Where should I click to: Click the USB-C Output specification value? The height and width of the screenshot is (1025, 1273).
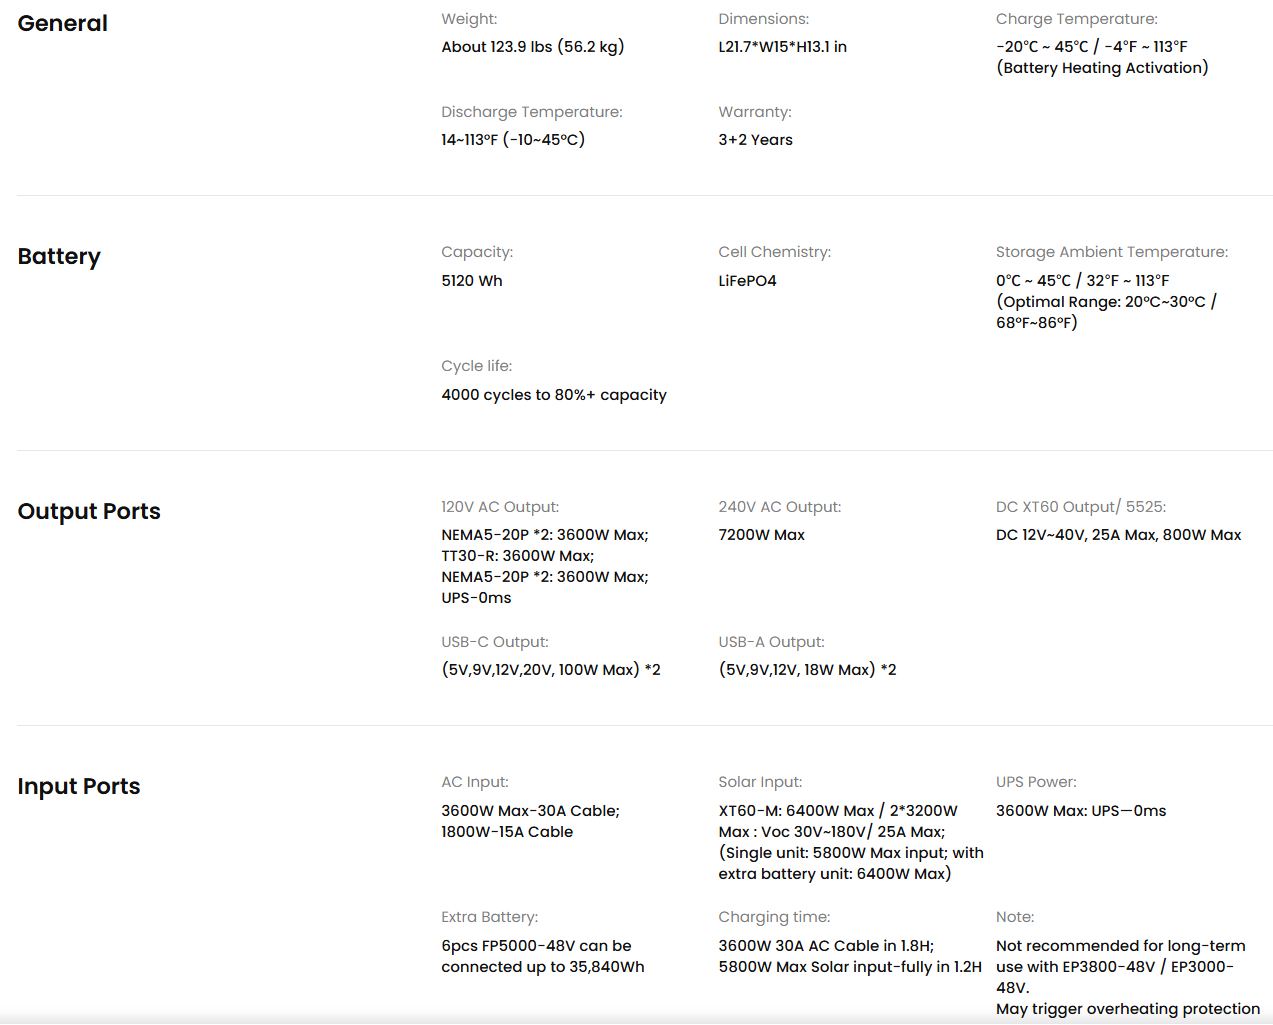[x=551, y=670]
